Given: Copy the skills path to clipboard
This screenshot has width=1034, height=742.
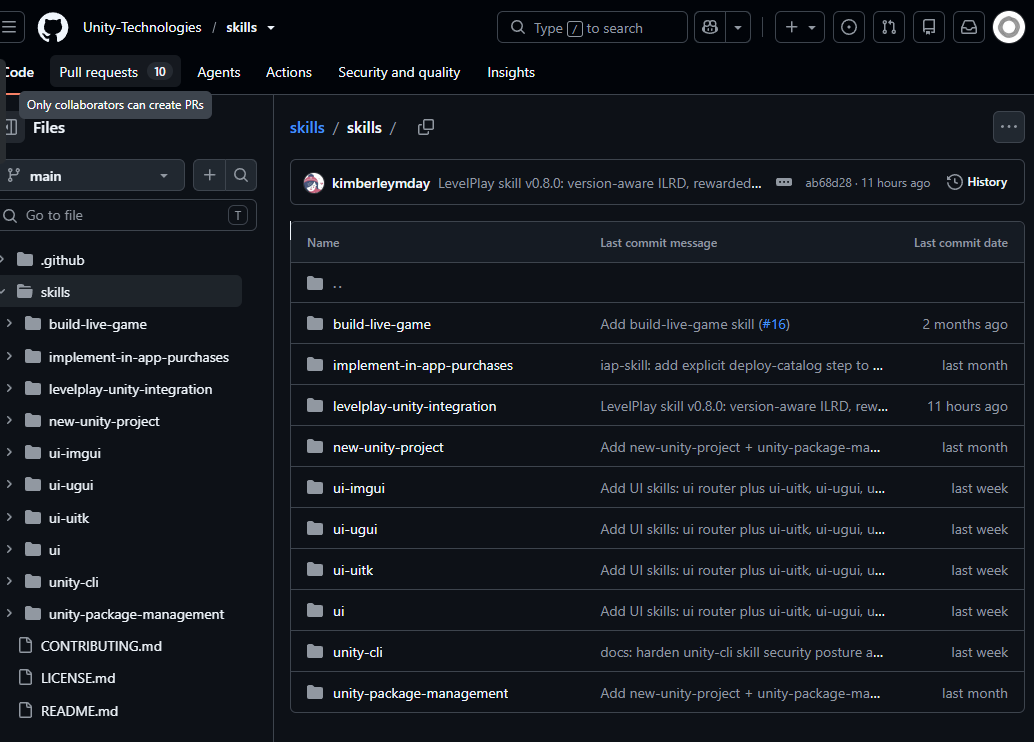Looking at the screenshot, I should click(426, 127).
